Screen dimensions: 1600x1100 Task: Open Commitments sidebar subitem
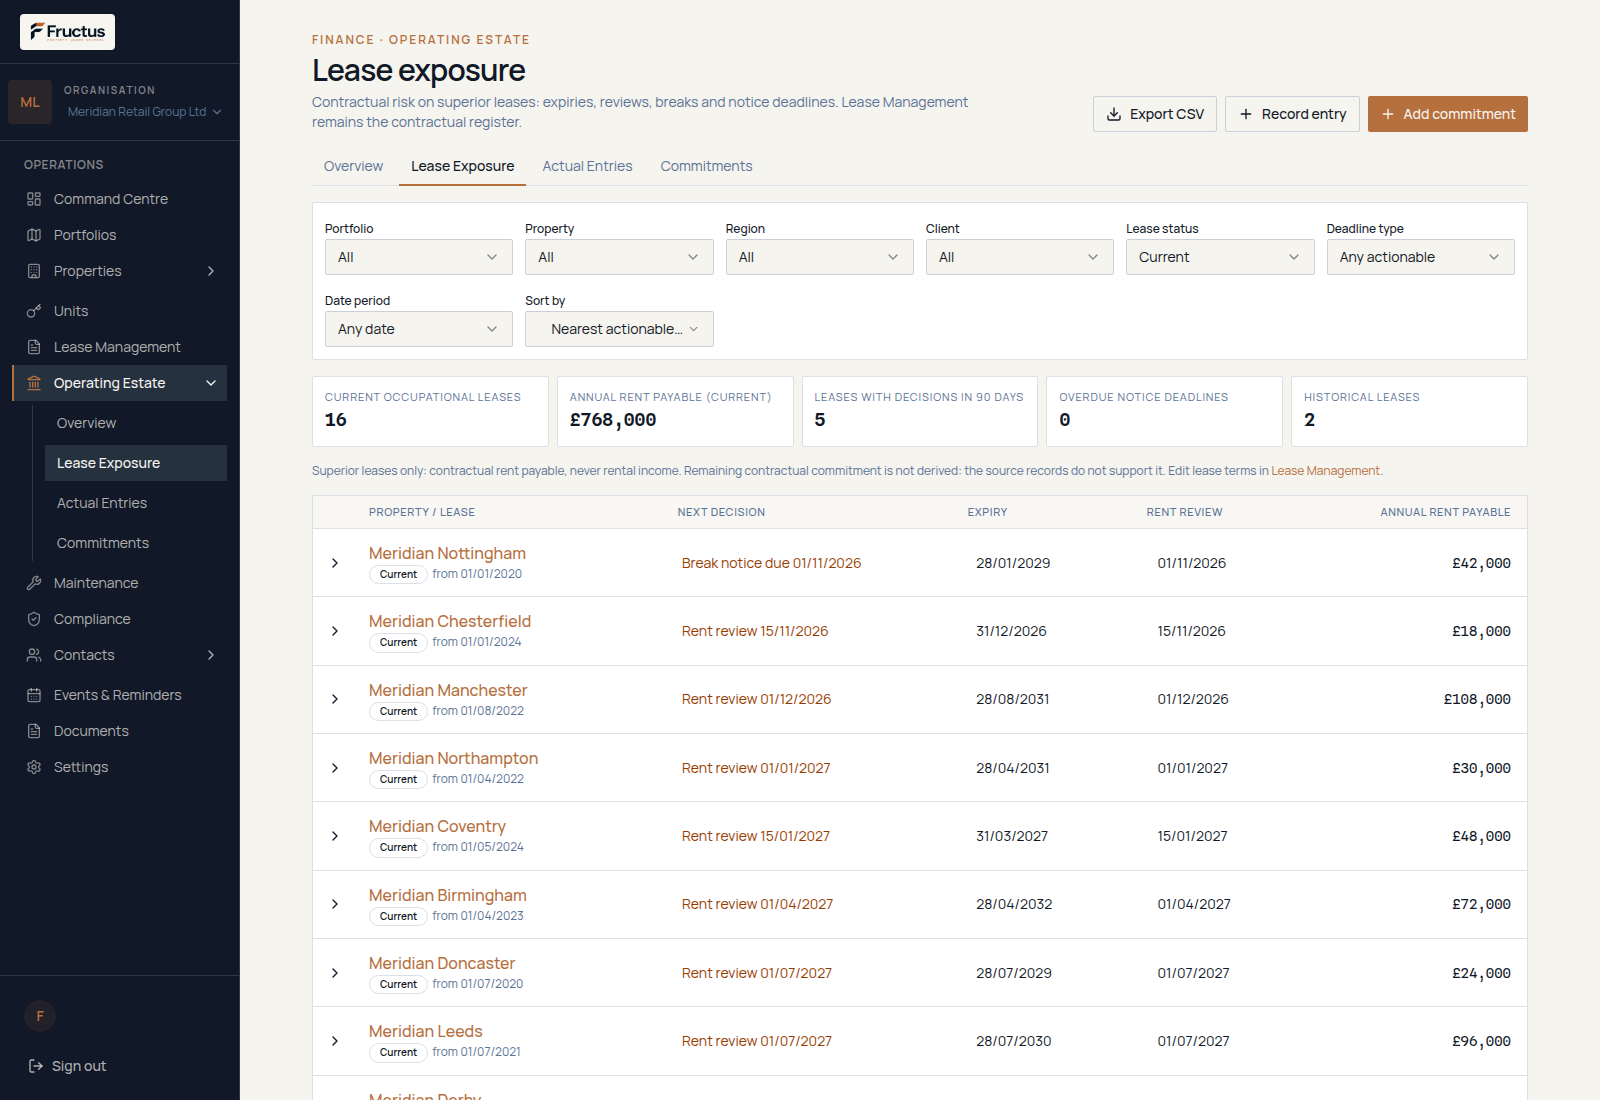(x=135, y=543)
